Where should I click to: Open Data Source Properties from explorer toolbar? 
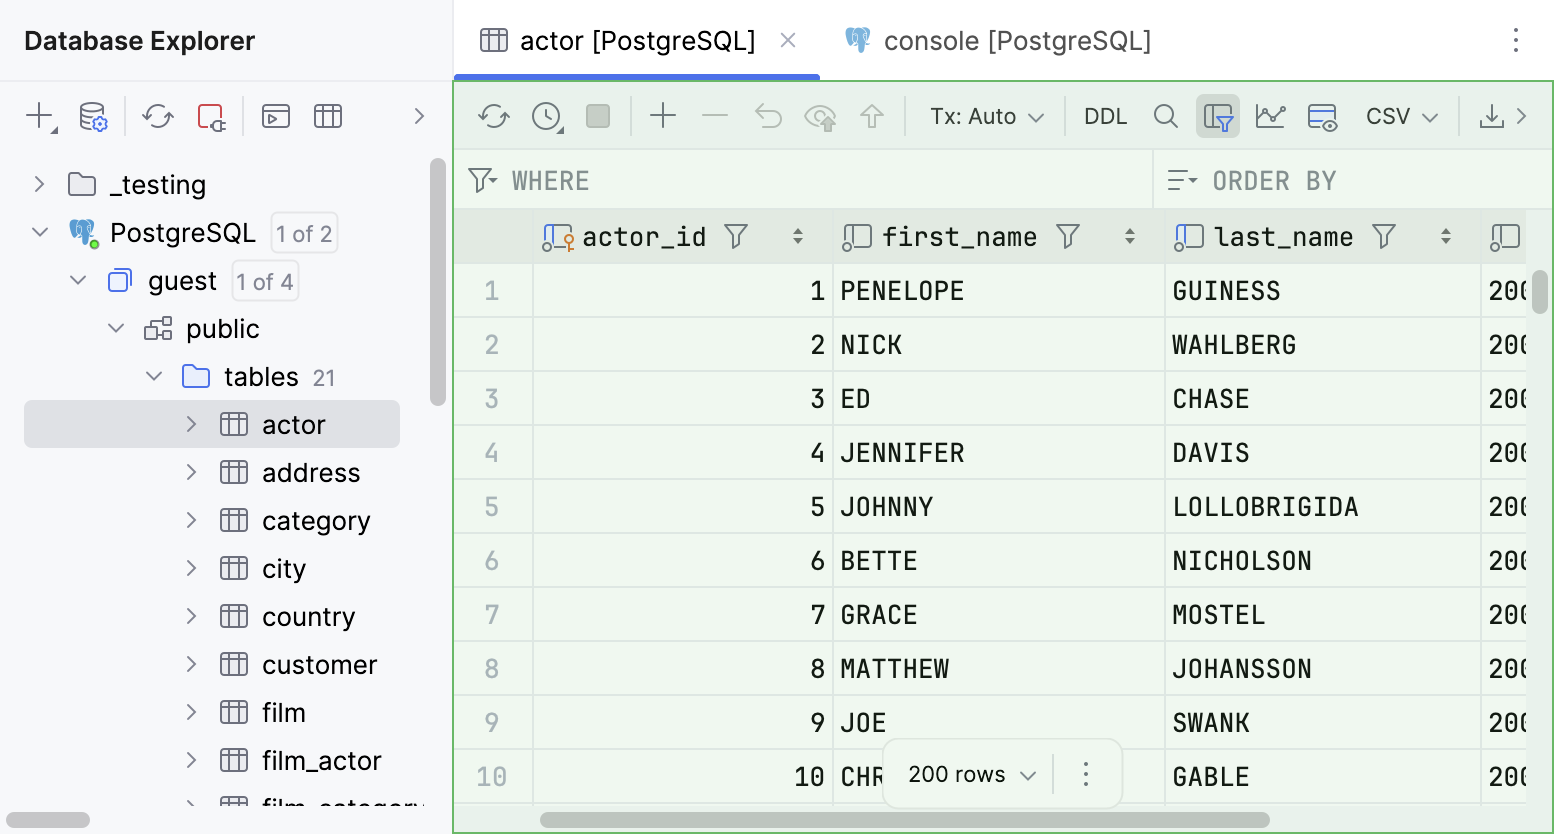click(x=93, y=116)
